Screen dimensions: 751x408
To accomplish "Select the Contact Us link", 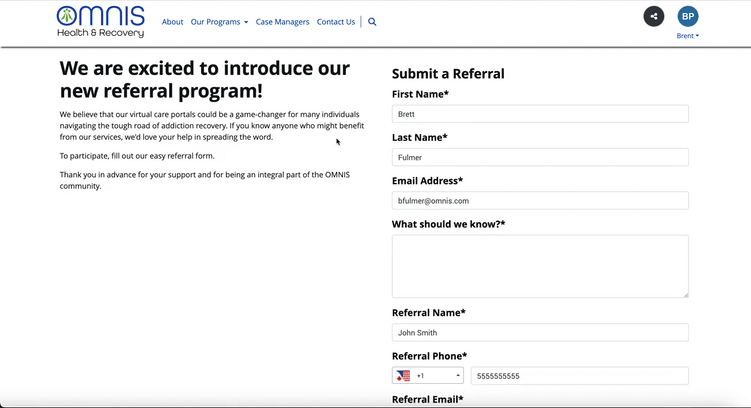I will point(336,22).
